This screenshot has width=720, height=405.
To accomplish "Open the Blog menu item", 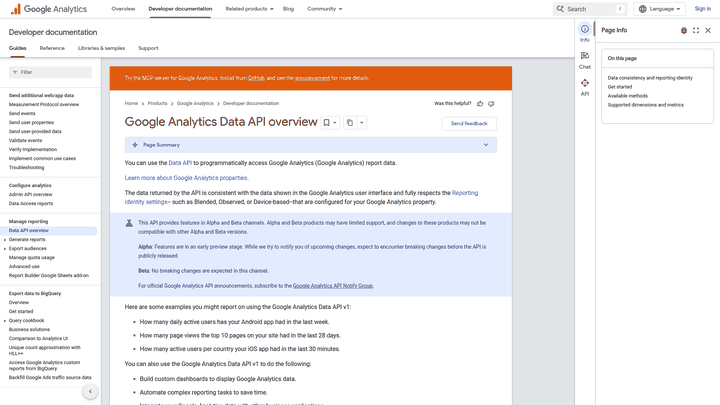I will [288, 9].
